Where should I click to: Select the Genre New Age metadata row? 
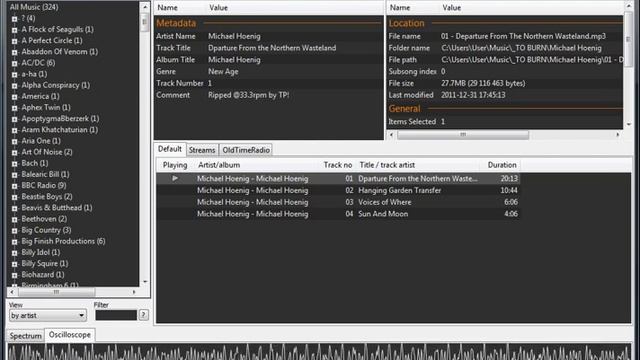click(x=269, y=71)
